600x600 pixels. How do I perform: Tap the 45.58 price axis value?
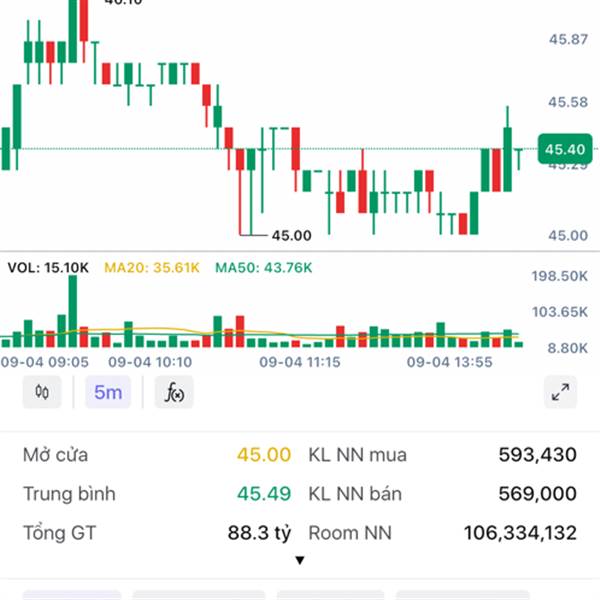click(x=568, y=102)
